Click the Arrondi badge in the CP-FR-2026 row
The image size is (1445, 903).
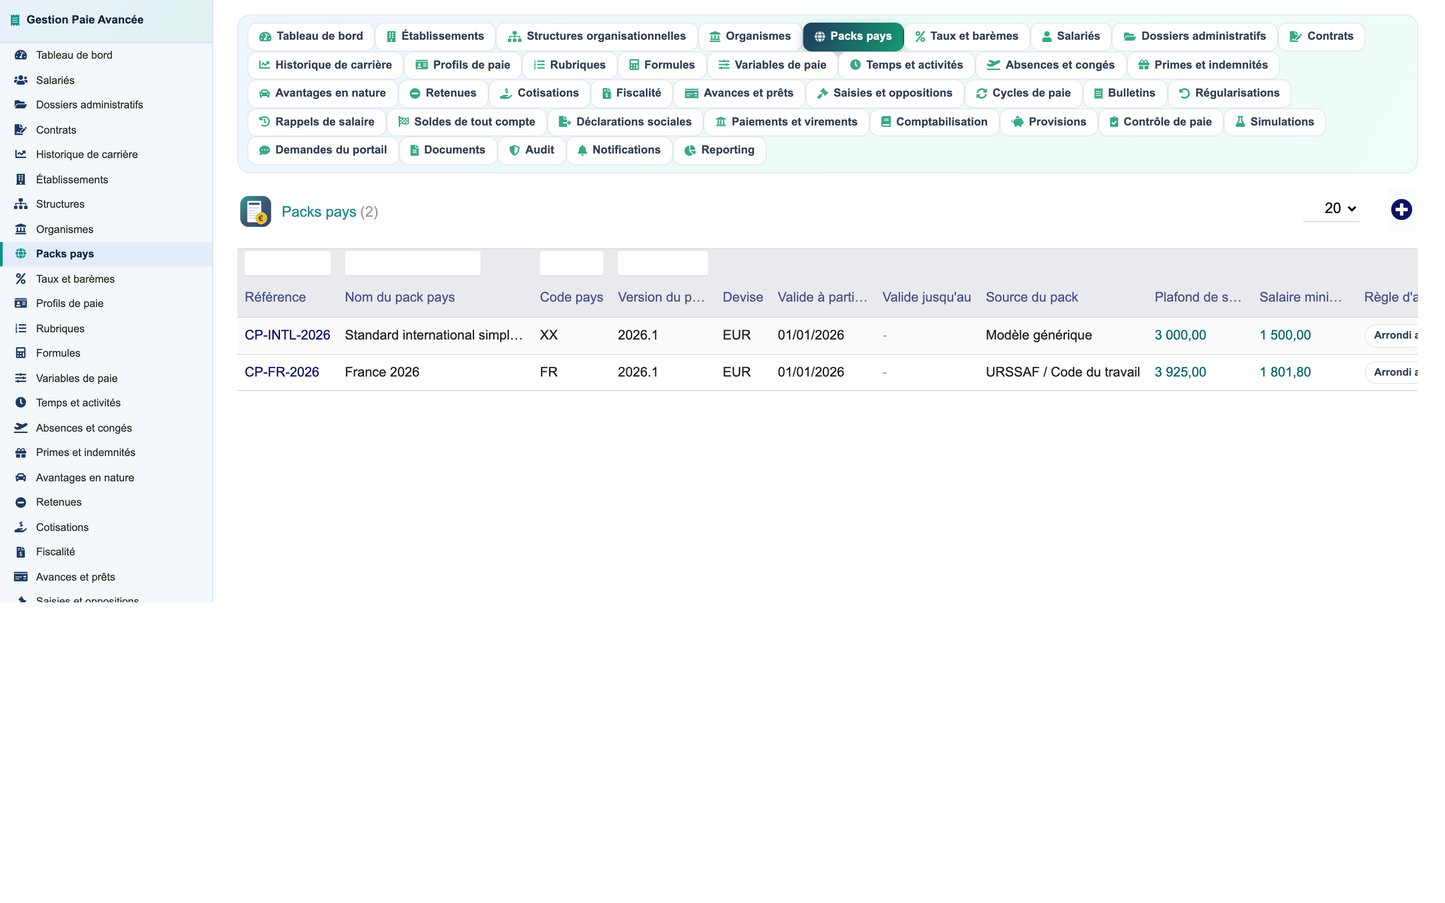(1392, 372)
